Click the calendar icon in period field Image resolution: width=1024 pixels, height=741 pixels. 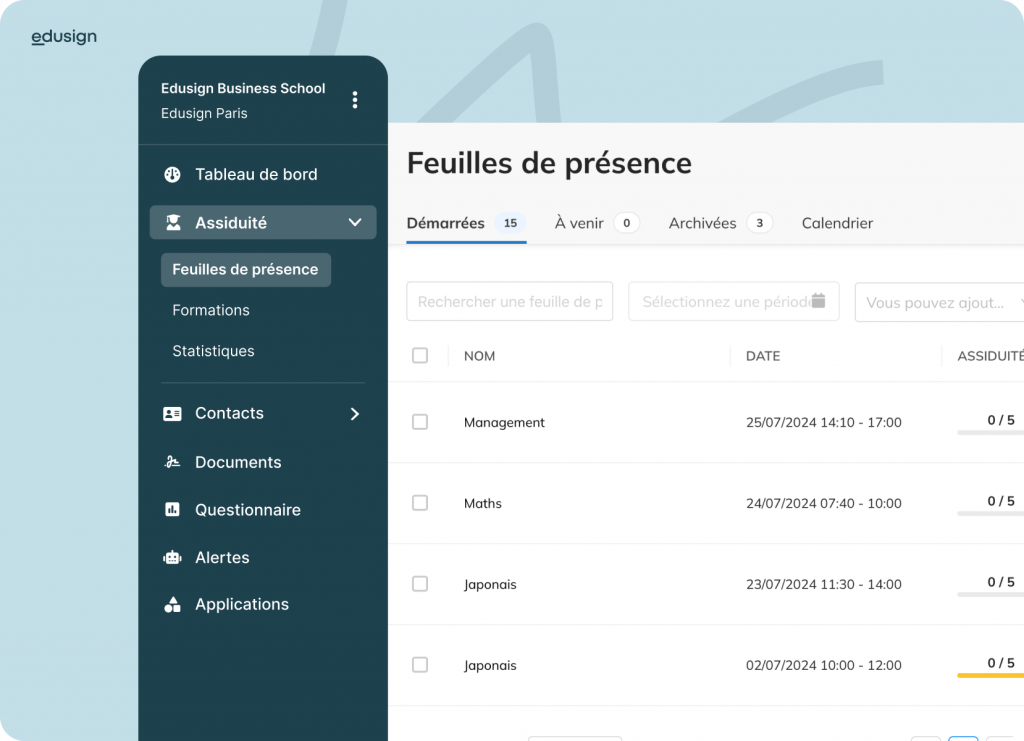click(x=818, y=300)
